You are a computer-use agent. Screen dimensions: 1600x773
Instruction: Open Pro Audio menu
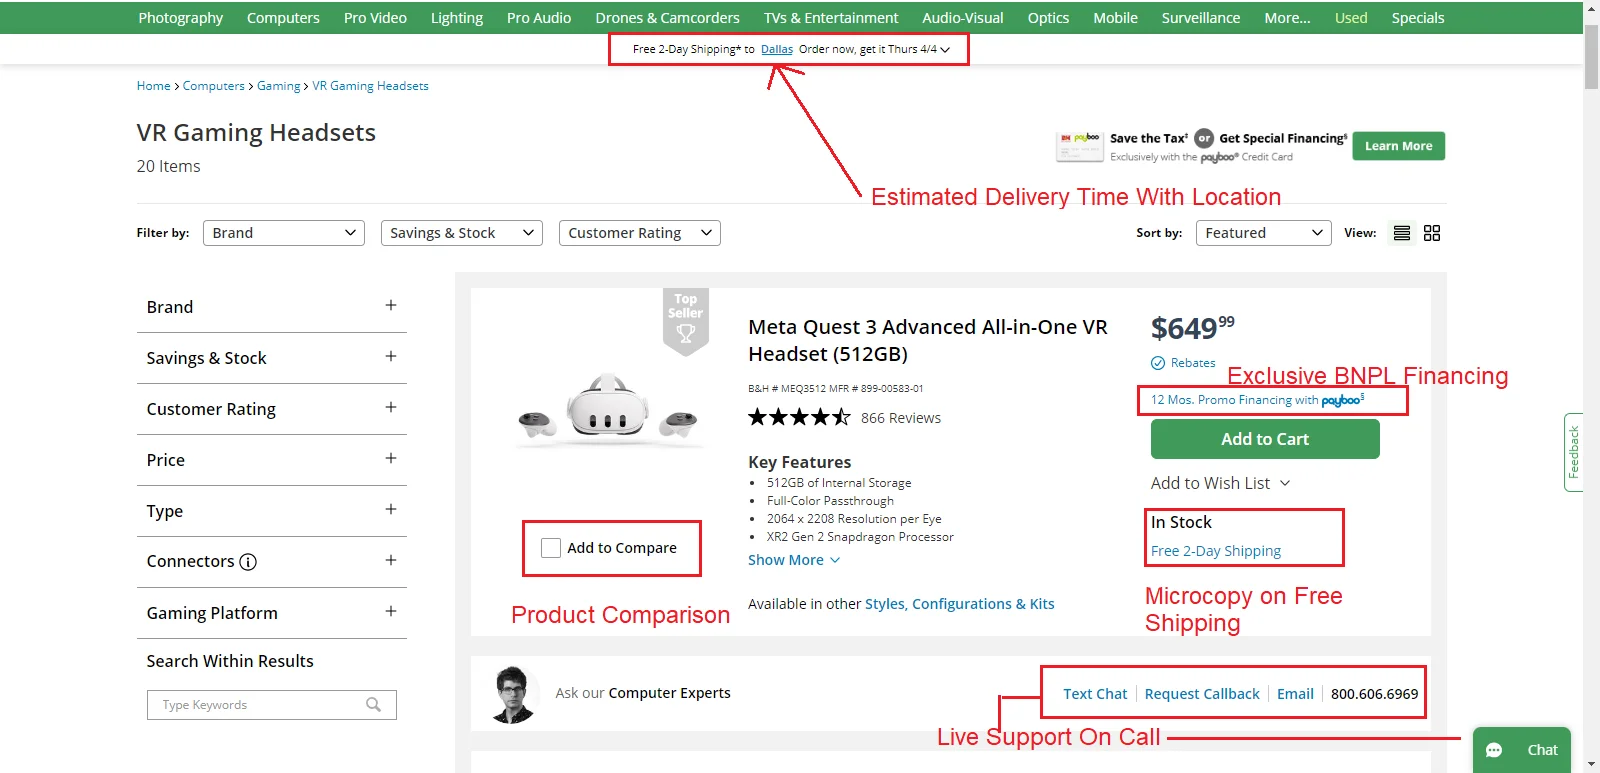click(539, 18)
